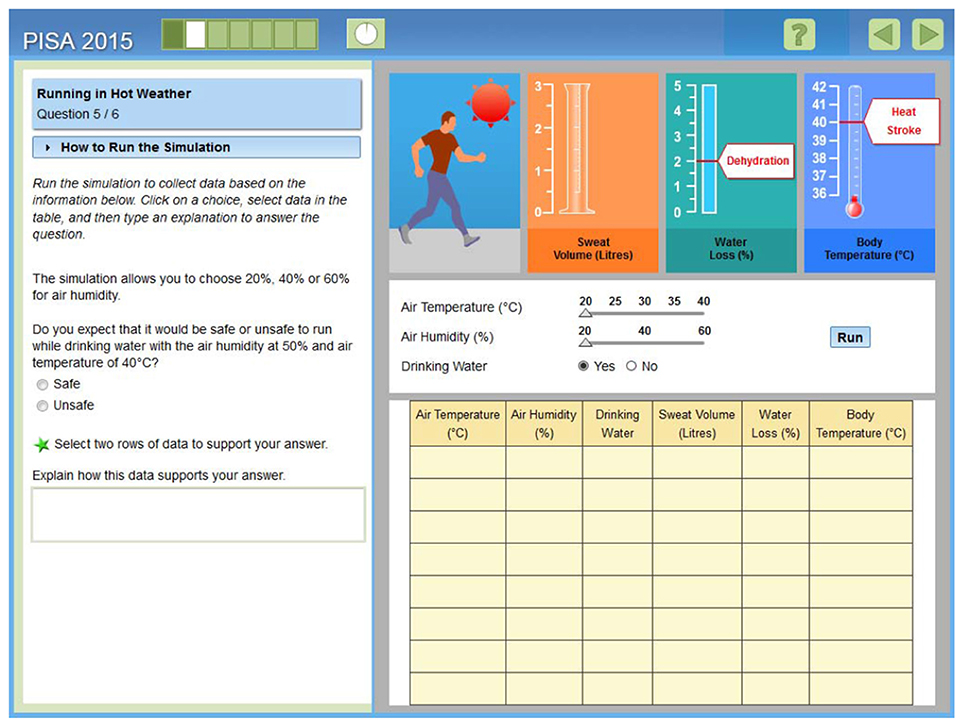Click the Water Loss (%) panel label
Image resolution: width=964 pixels, height=724 pixels.
(730, 248)
